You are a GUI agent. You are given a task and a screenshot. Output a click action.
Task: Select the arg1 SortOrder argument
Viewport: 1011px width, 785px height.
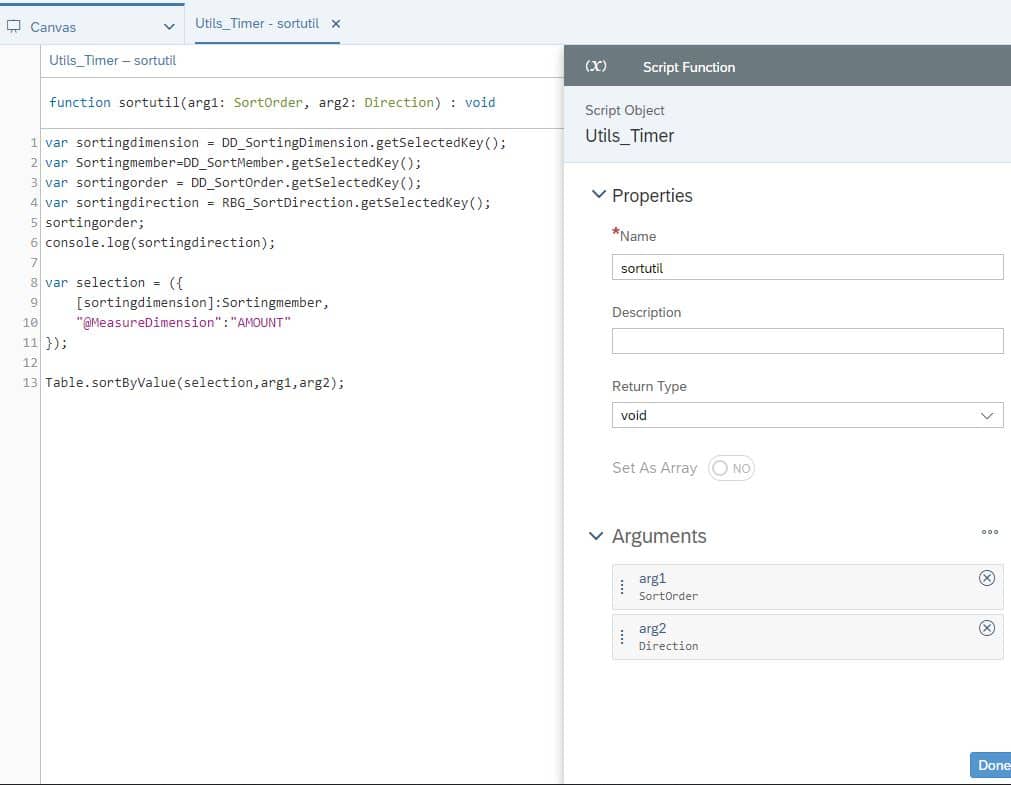[807, 587]
